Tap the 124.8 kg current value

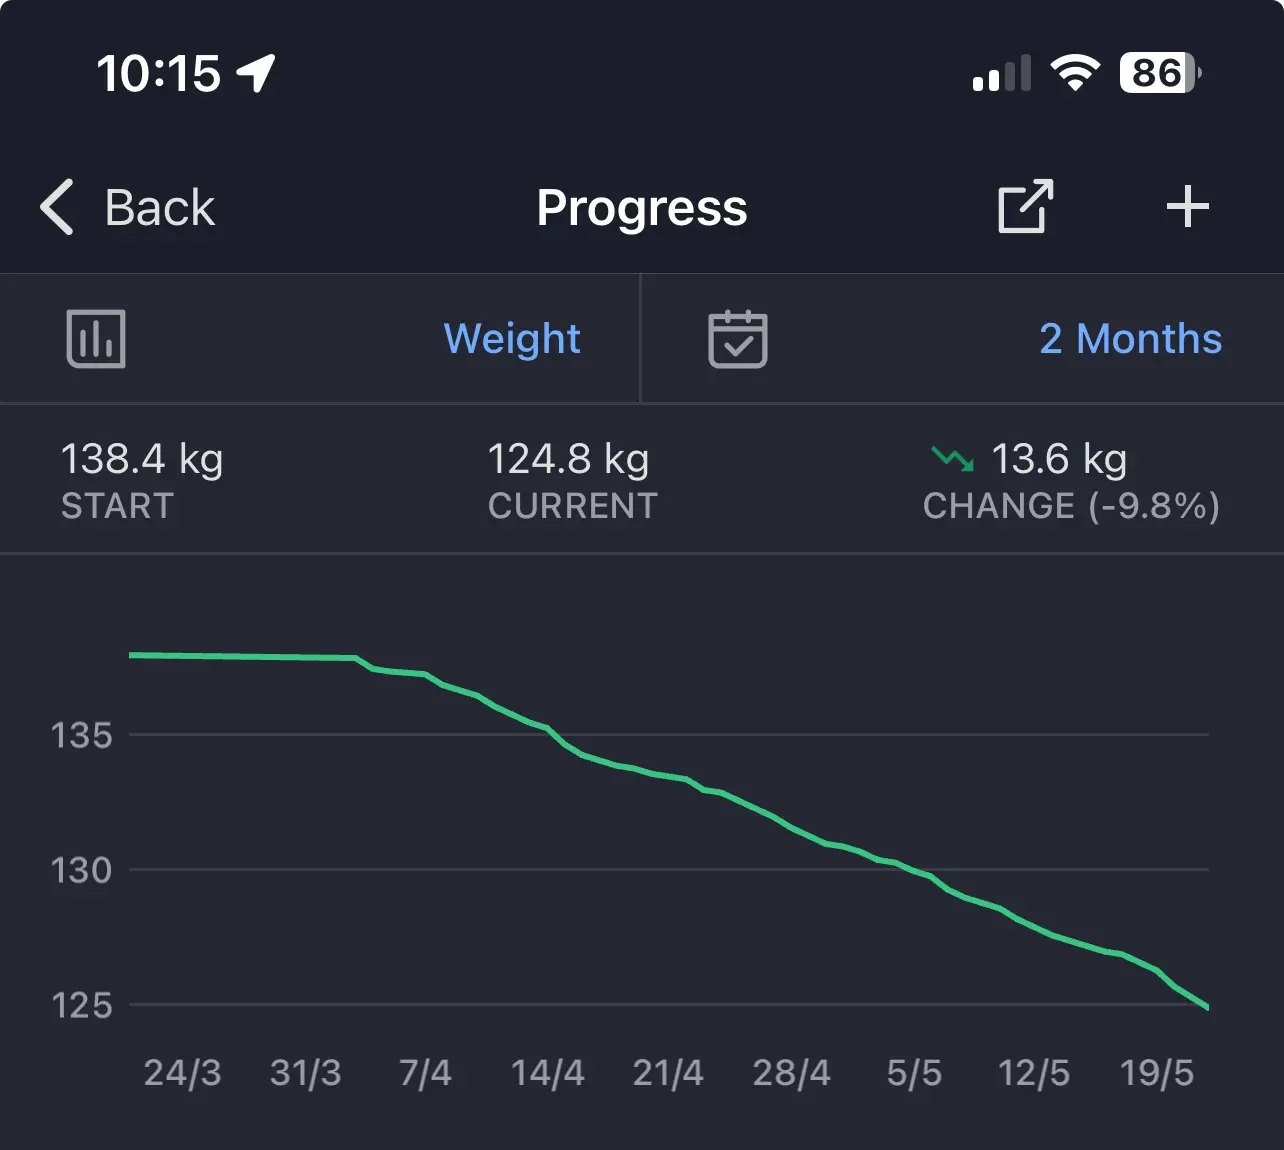(x=568, y=460)
